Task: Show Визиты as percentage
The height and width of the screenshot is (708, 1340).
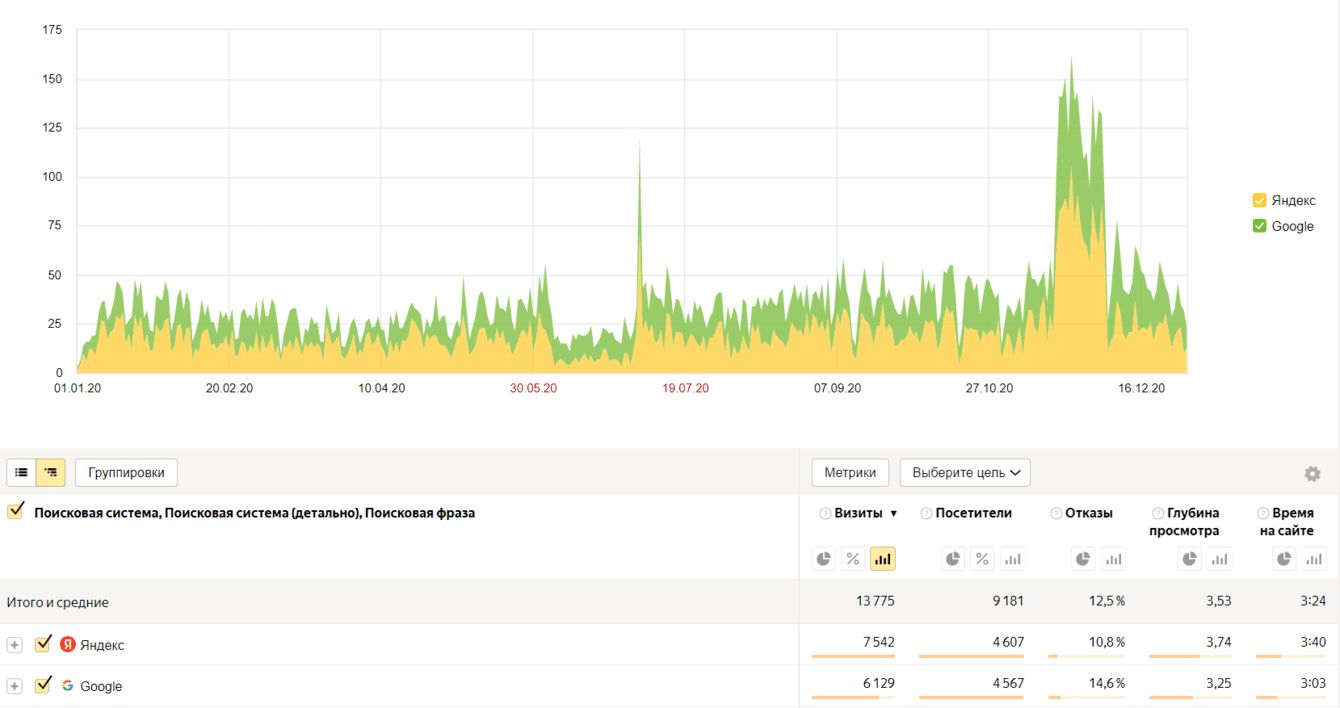Action: [853, 559]
